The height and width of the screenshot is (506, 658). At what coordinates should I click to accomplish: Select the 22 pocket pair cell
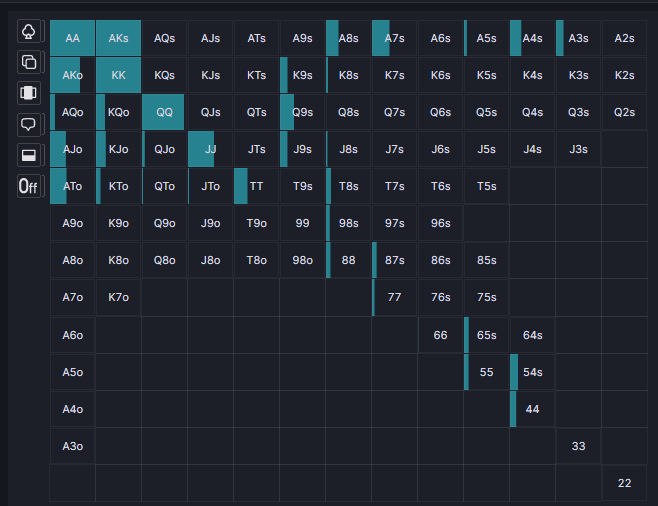click(x=624, y=483)
